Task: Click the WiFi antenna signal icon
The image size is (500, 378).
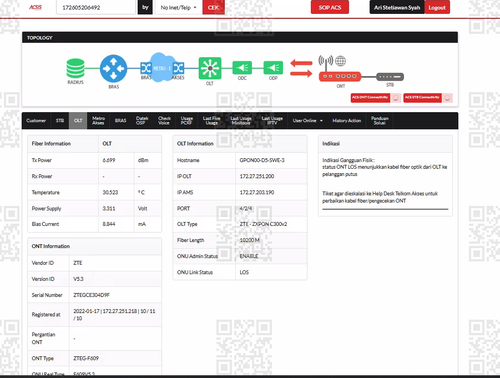Action: coord(326,62)
